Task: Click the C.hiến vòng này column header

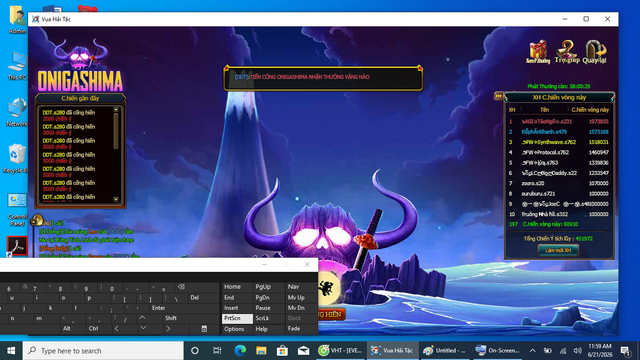Action: [x=590, y=110]
